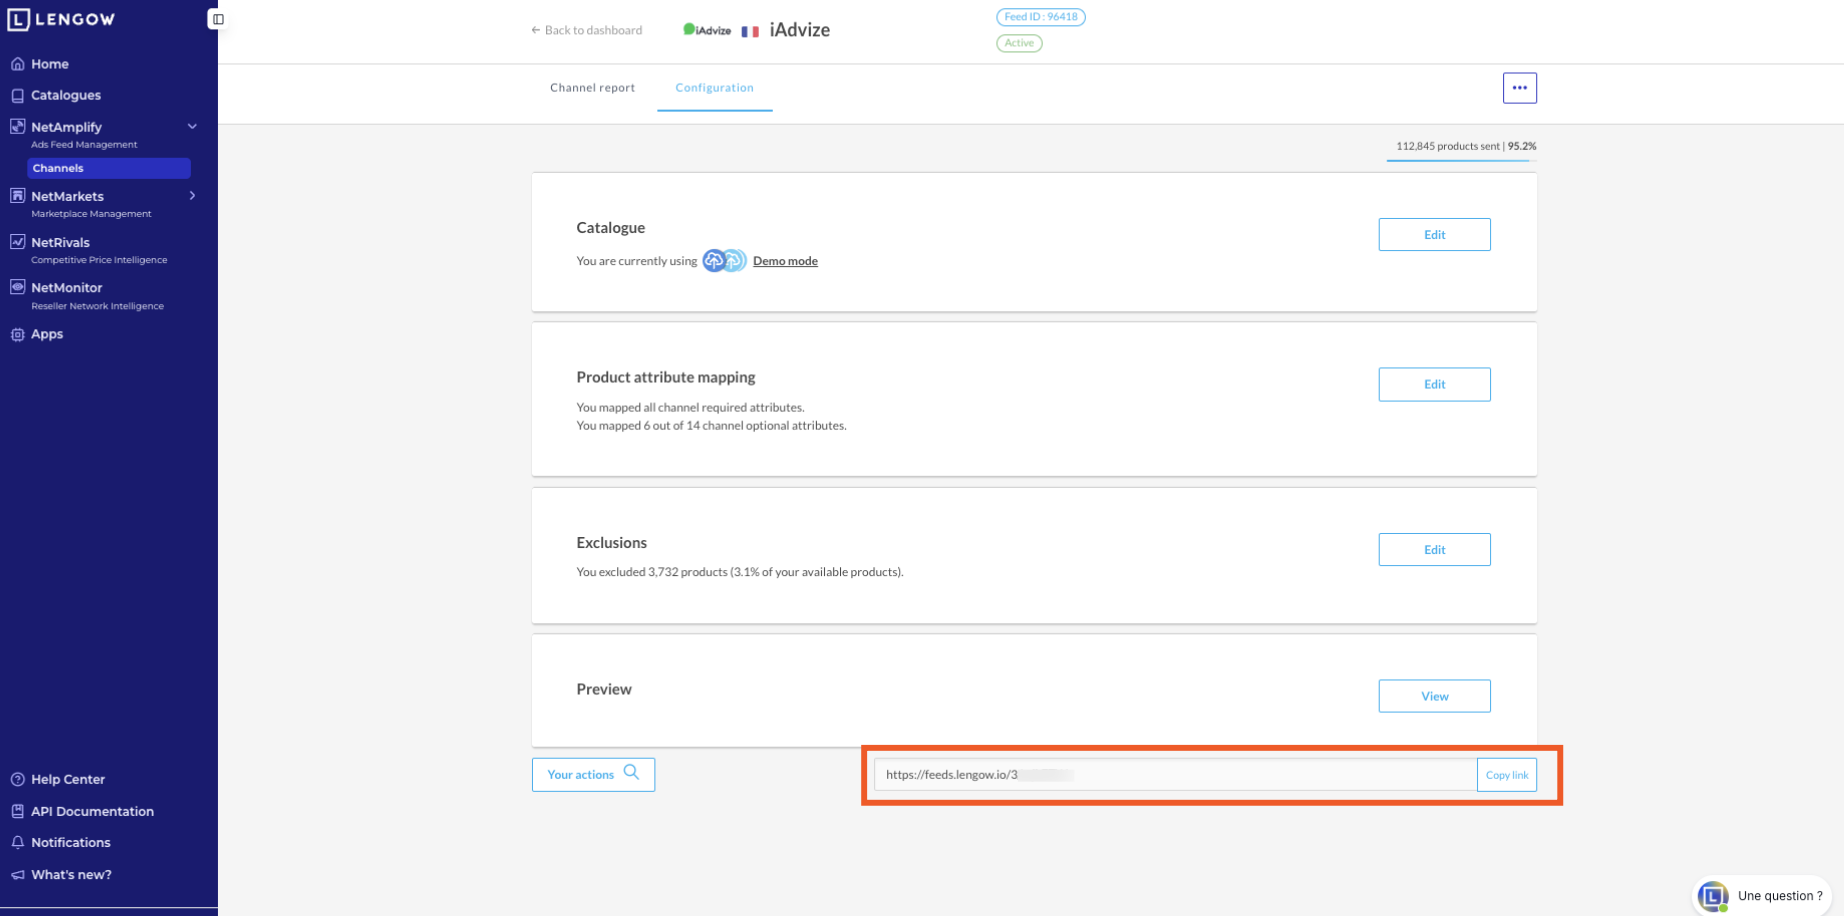This screenshot has width=1844, height=916.
Task: View the feed Preview
Action: point(1434,696)
